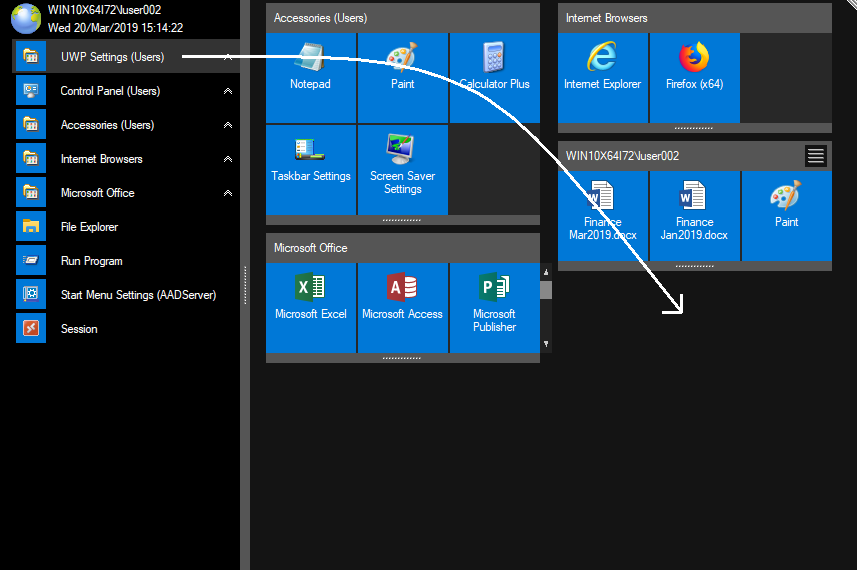Collapse Control Panel (Users) chevron
The image size is (857, 570).
pos(228,91)
